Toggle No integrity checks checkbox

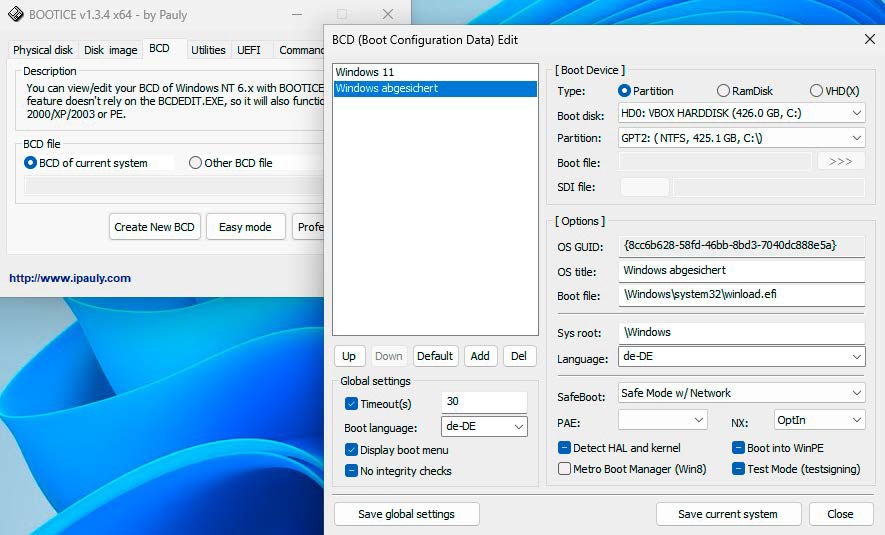(x=351, y=471)
